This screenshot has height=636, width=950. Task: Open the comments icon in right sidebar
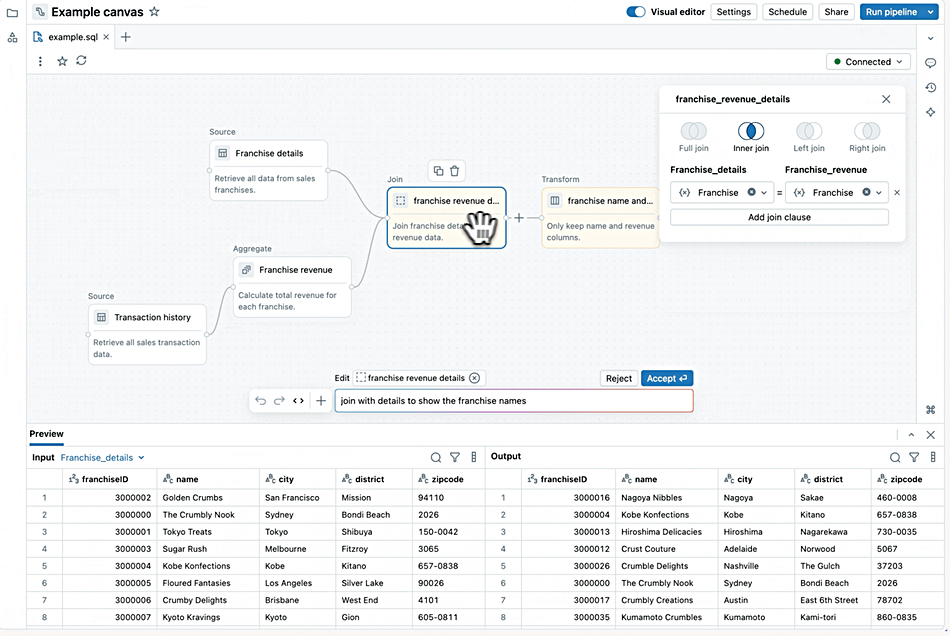[931, 63]
